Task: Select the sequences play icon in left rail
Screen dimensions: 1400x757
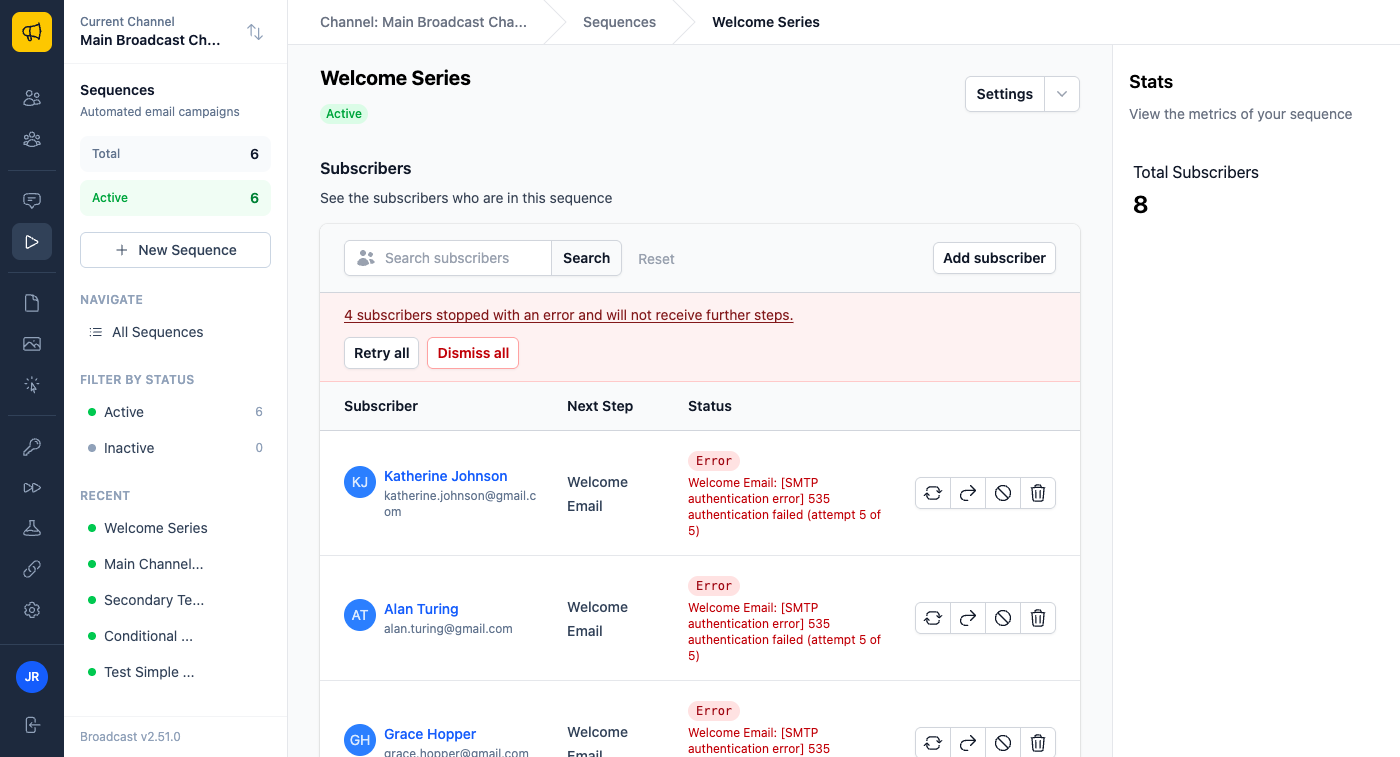Action: [x=32, y=242]
